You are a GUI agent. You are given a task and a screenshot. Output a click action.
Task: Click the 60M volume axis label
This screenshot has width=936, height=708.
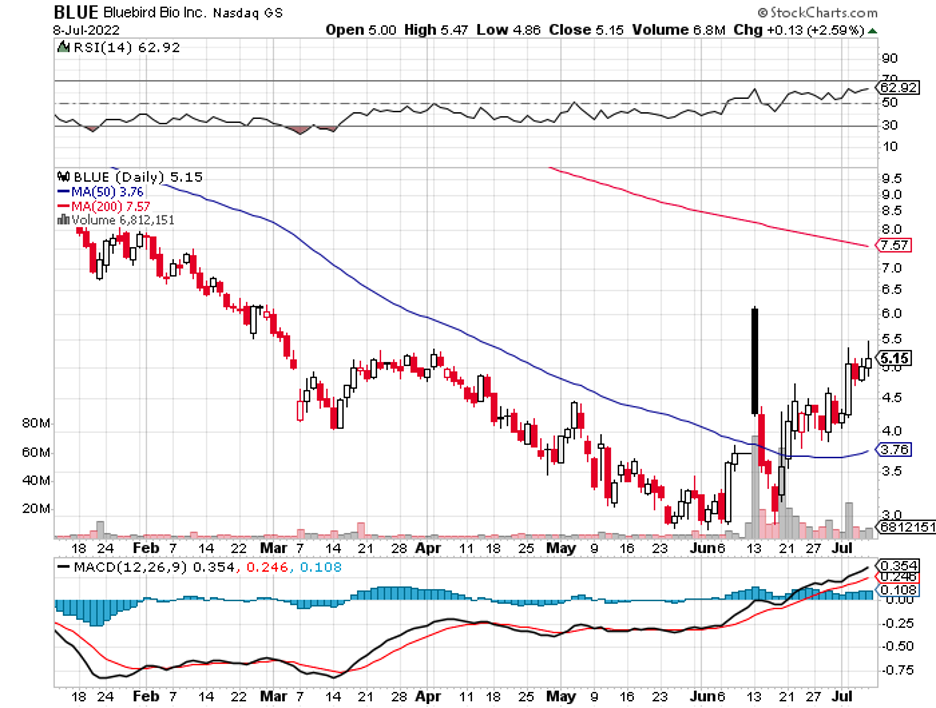(x=36, y=452)
